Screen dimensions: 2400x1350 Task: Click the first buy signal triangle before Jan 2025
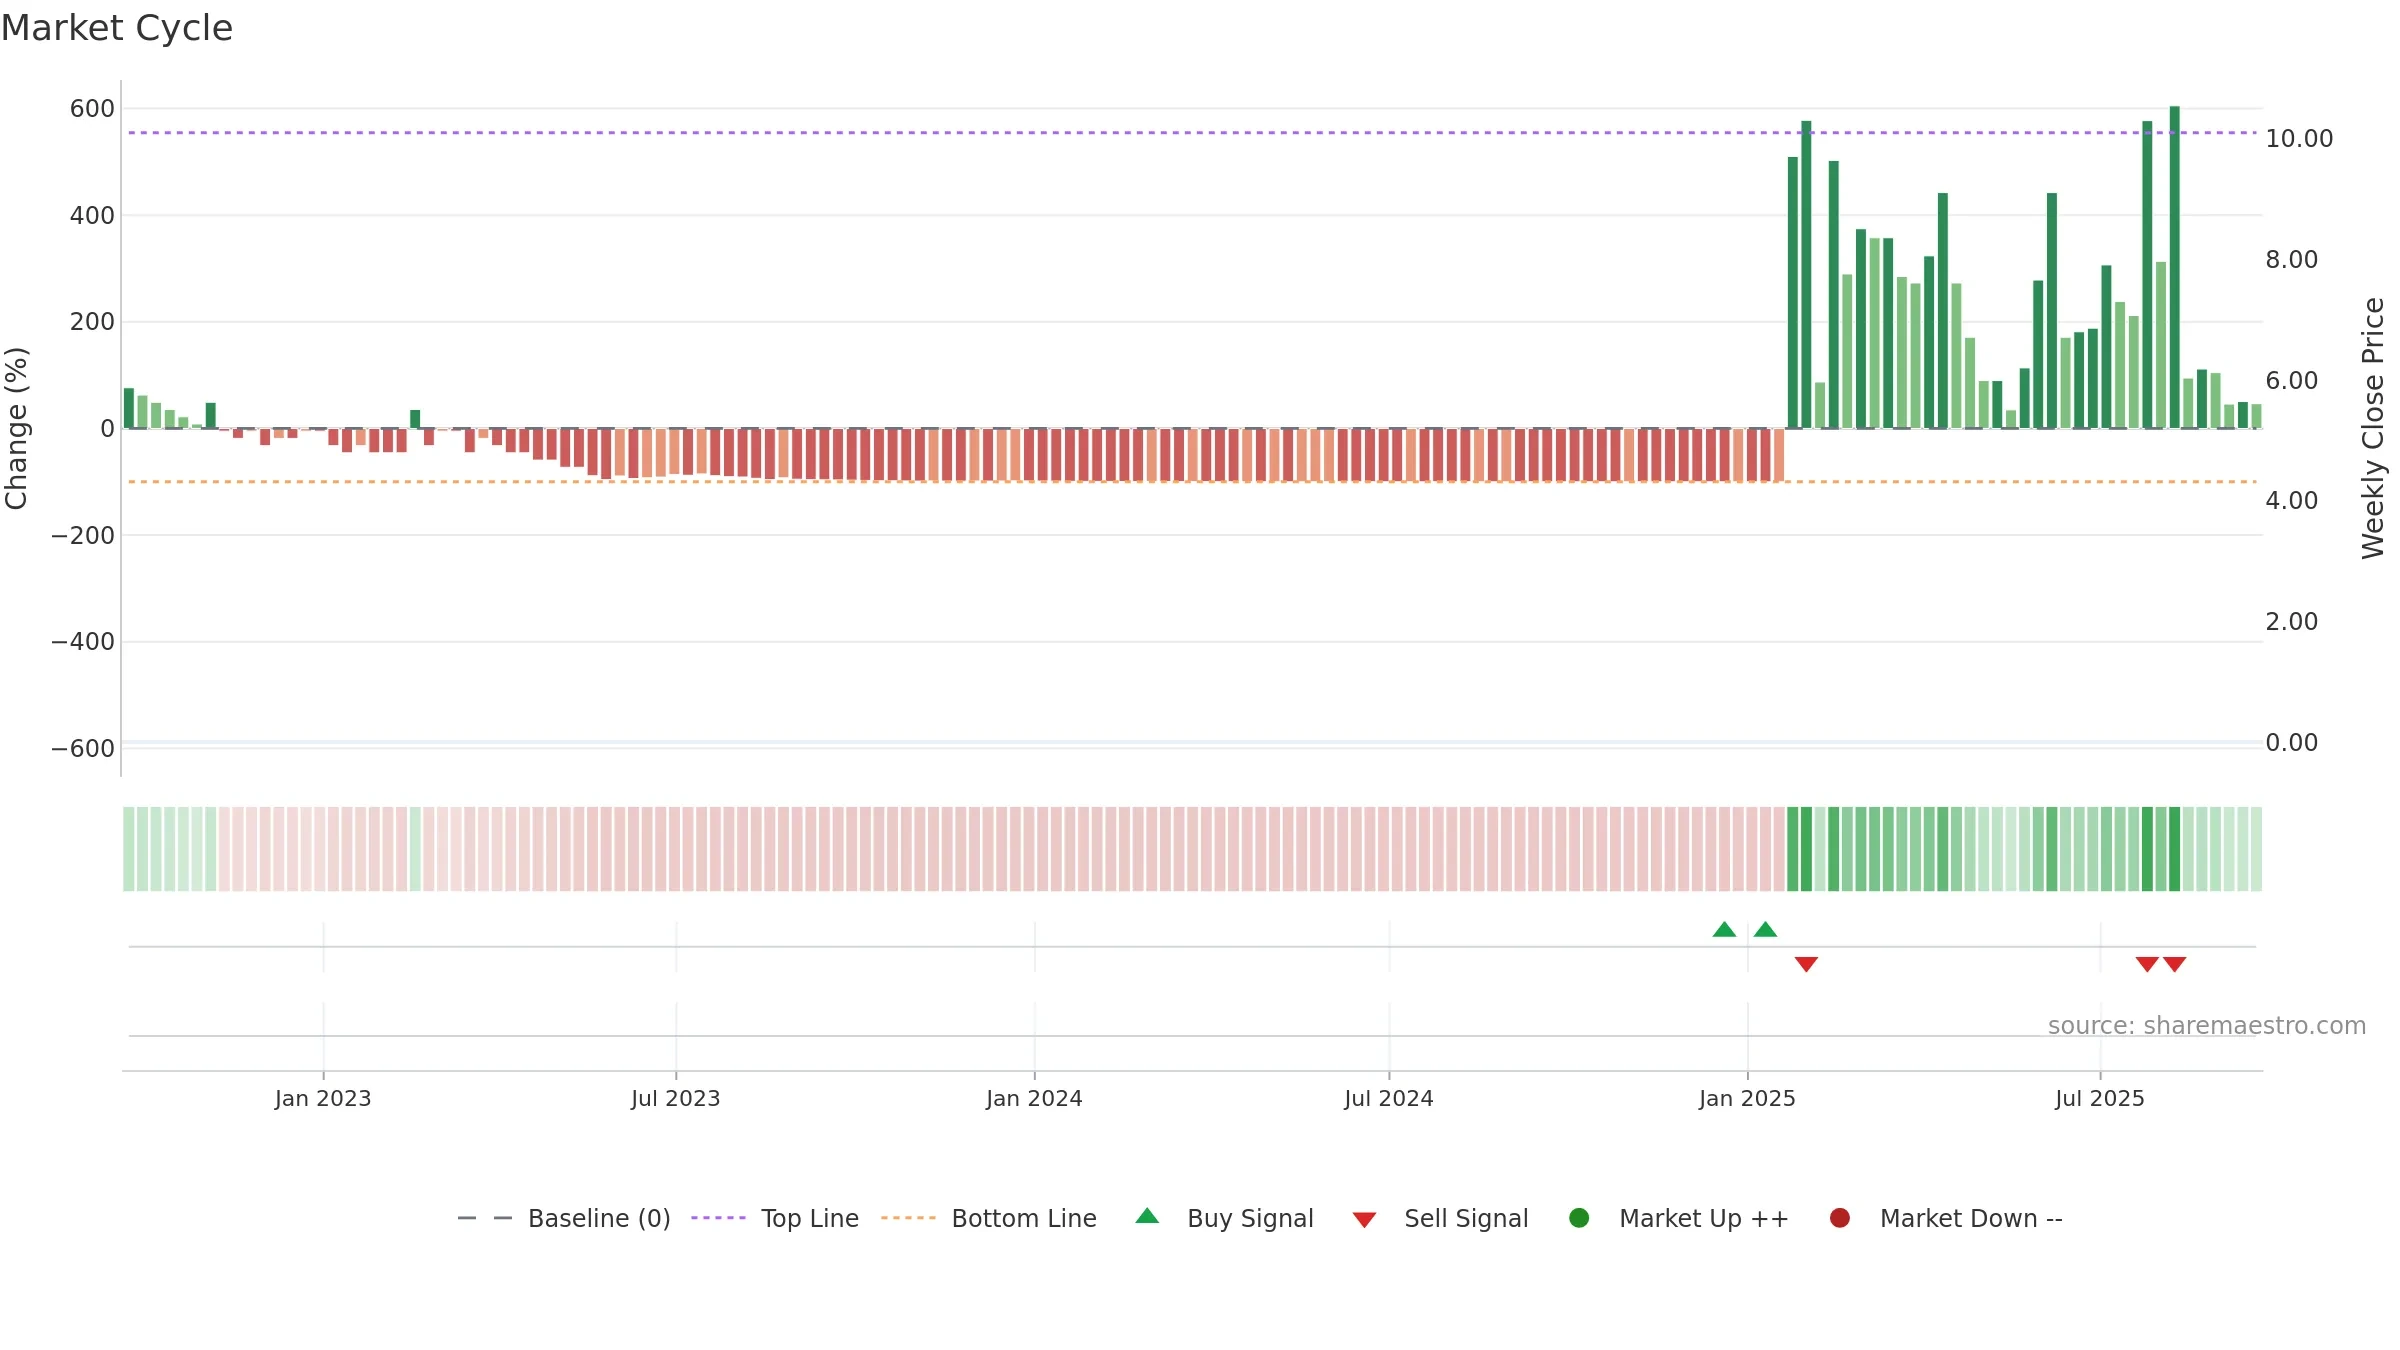(1724, 929)
